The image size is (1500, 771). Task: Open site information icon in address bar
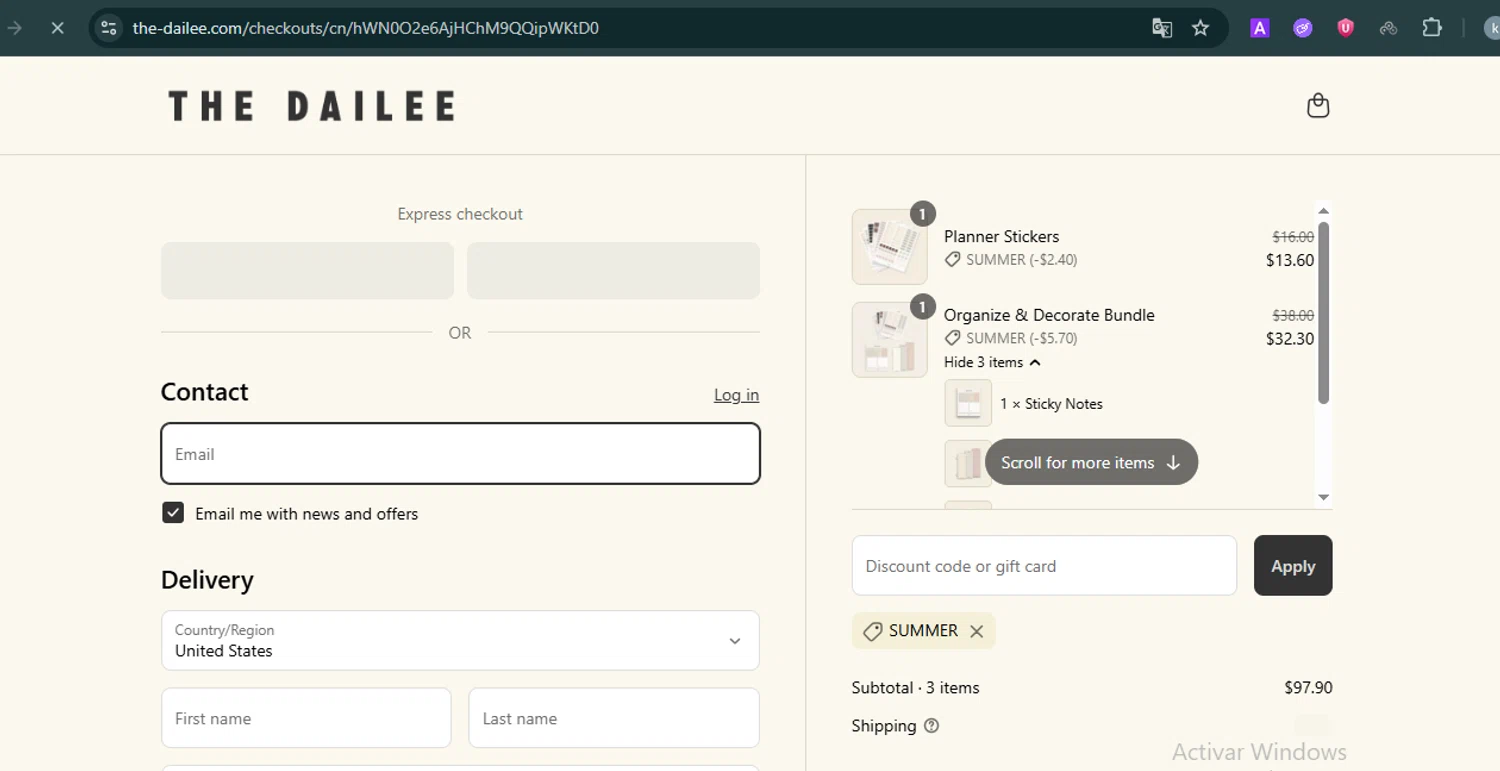coord(109,28)
